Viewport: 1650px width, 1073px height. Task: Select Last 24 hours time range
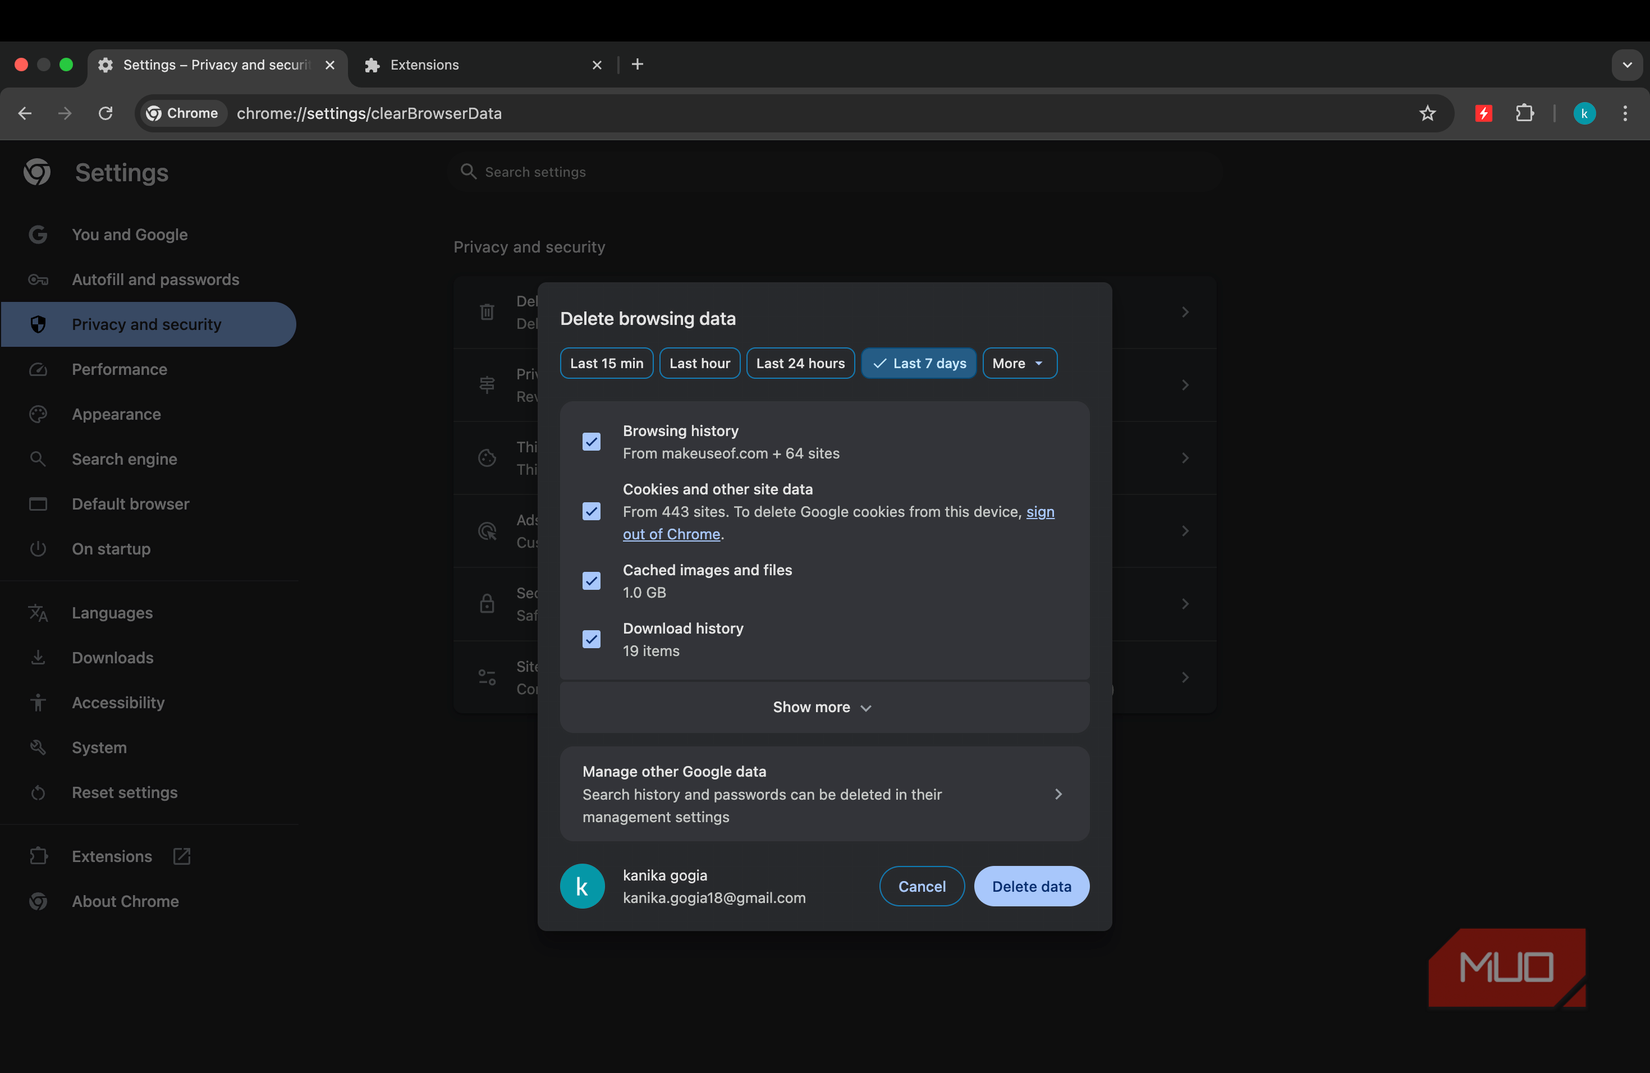800,363
